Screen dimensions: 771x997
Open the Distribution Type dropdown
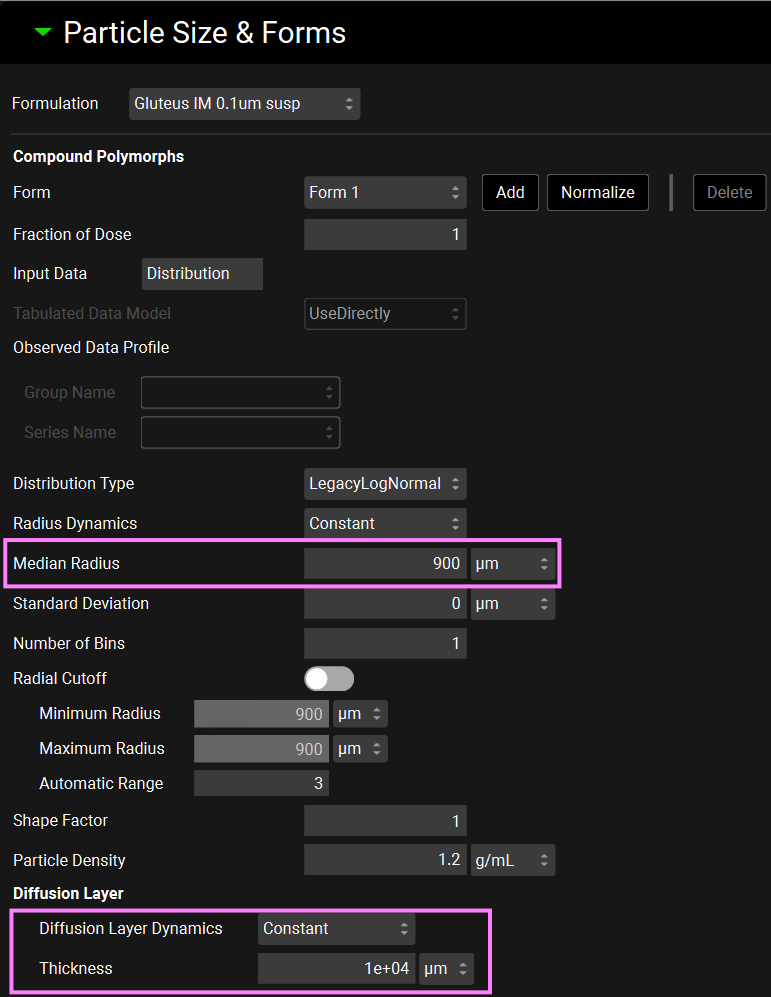point(385,484)
